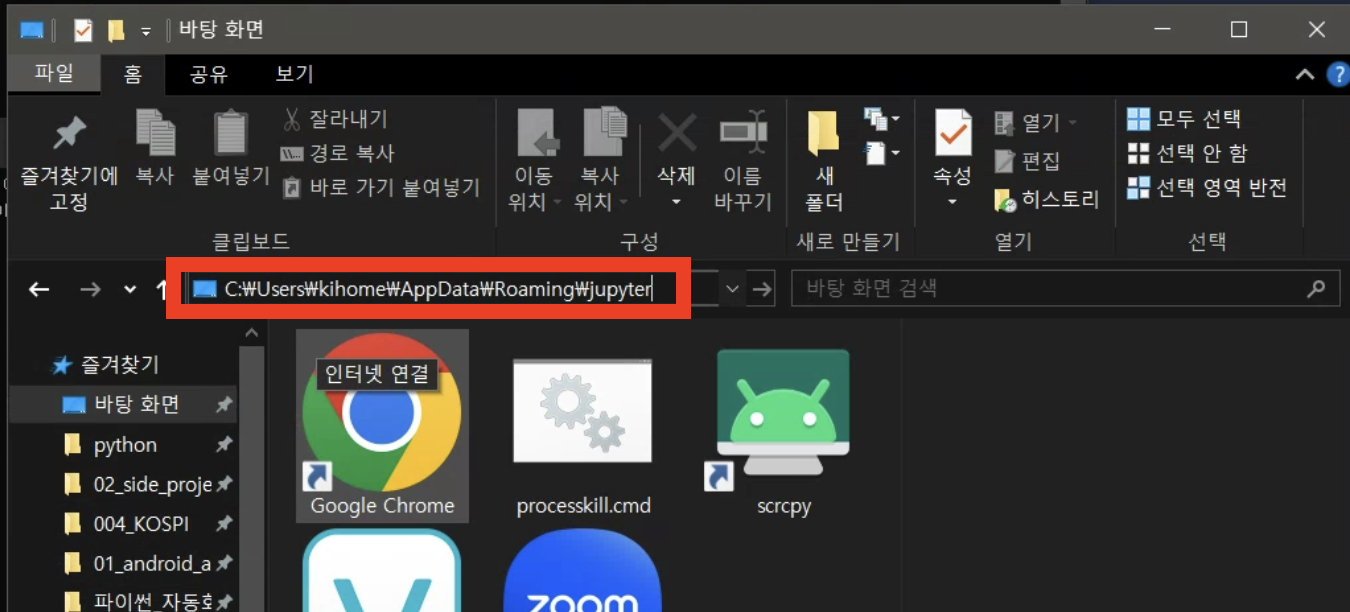Click the 삭제 dropdown arrow
The width and height of the screenshot is (1350, 612).
pyautogui.click(x=676, y=201)
